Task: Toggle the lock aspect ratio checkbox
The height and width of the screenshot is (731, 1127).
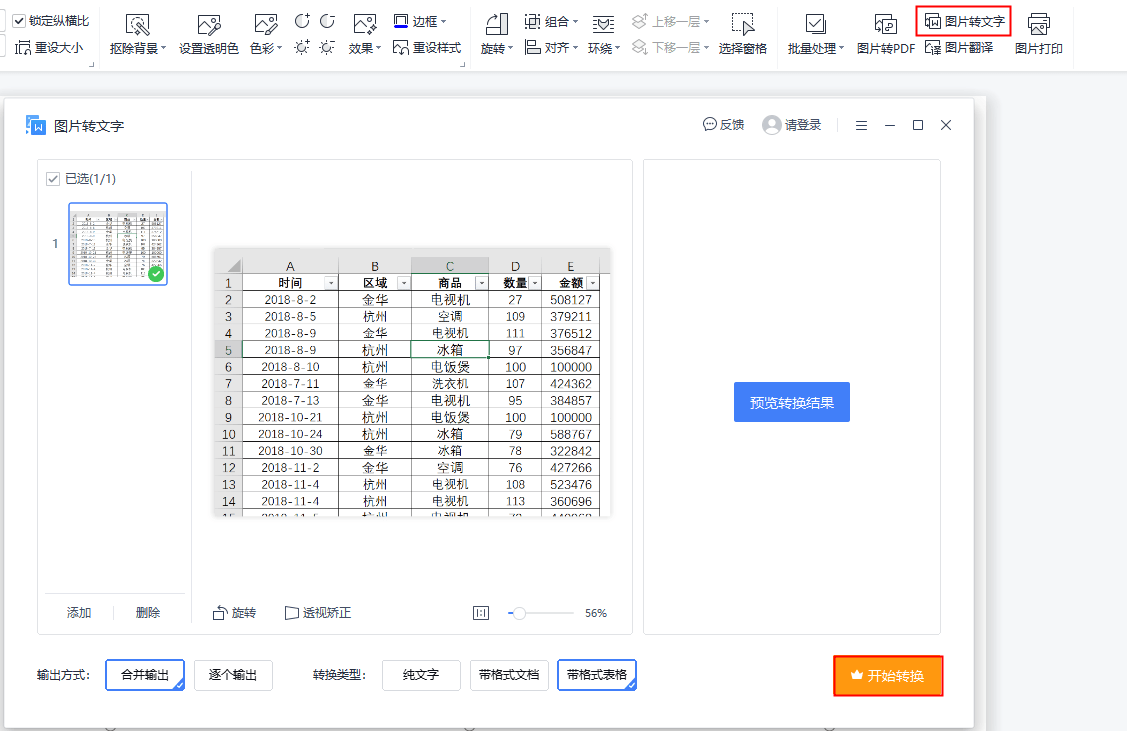Action: point(19,21)
